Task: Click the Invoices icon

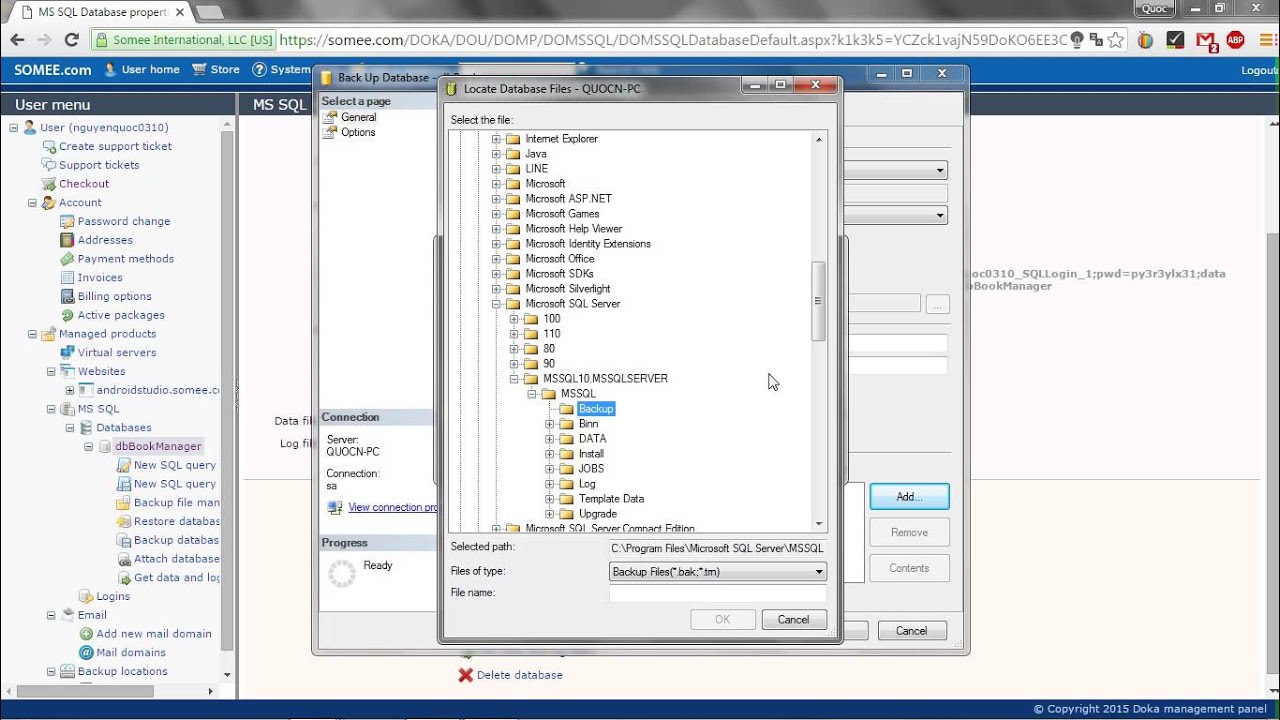Action: [x=67, y=277]
